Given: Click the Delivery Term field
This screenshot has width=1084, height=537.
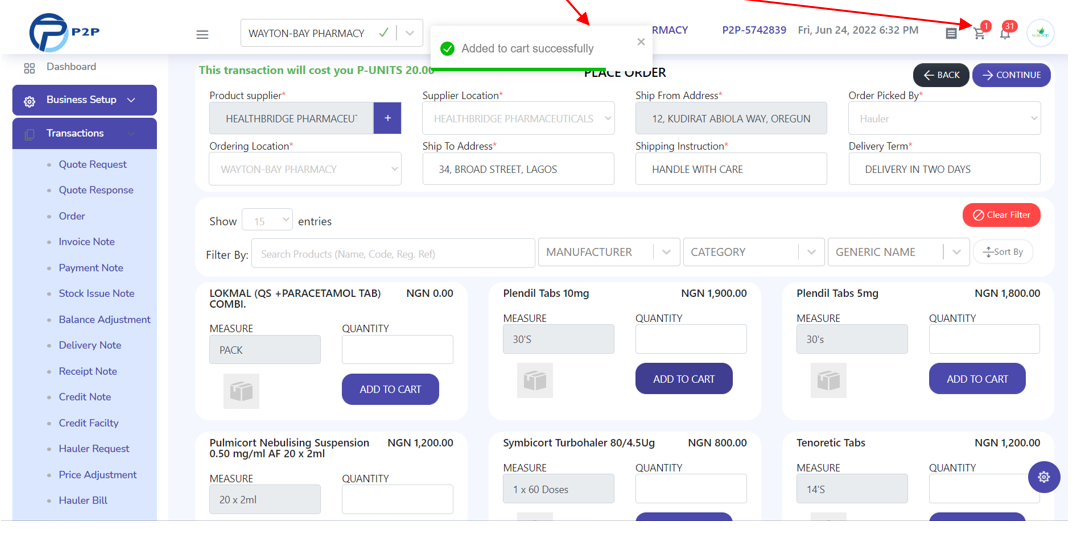Looking at the screenshot, I should coord(944,169).
